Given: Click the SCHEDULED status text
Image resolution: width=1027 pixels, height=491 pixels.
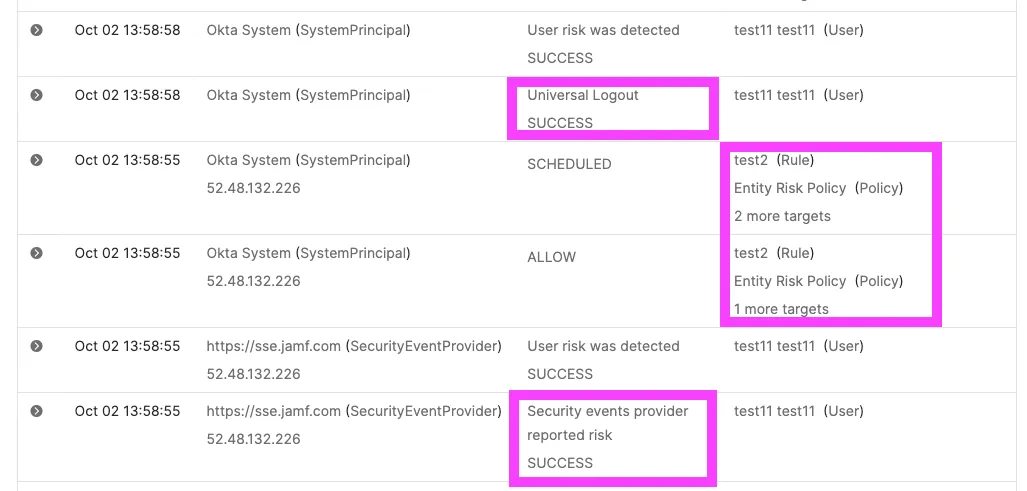Looking at the screenshot, I should click(569, 164).
